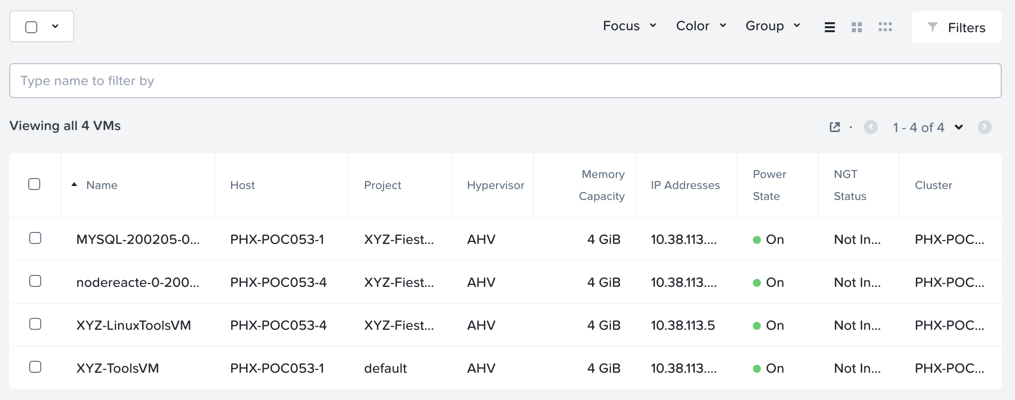The width and height of the screenshot is (1015, 400).
Task: Click the Name column sort arrow
Action: click(x=74, y=184)
